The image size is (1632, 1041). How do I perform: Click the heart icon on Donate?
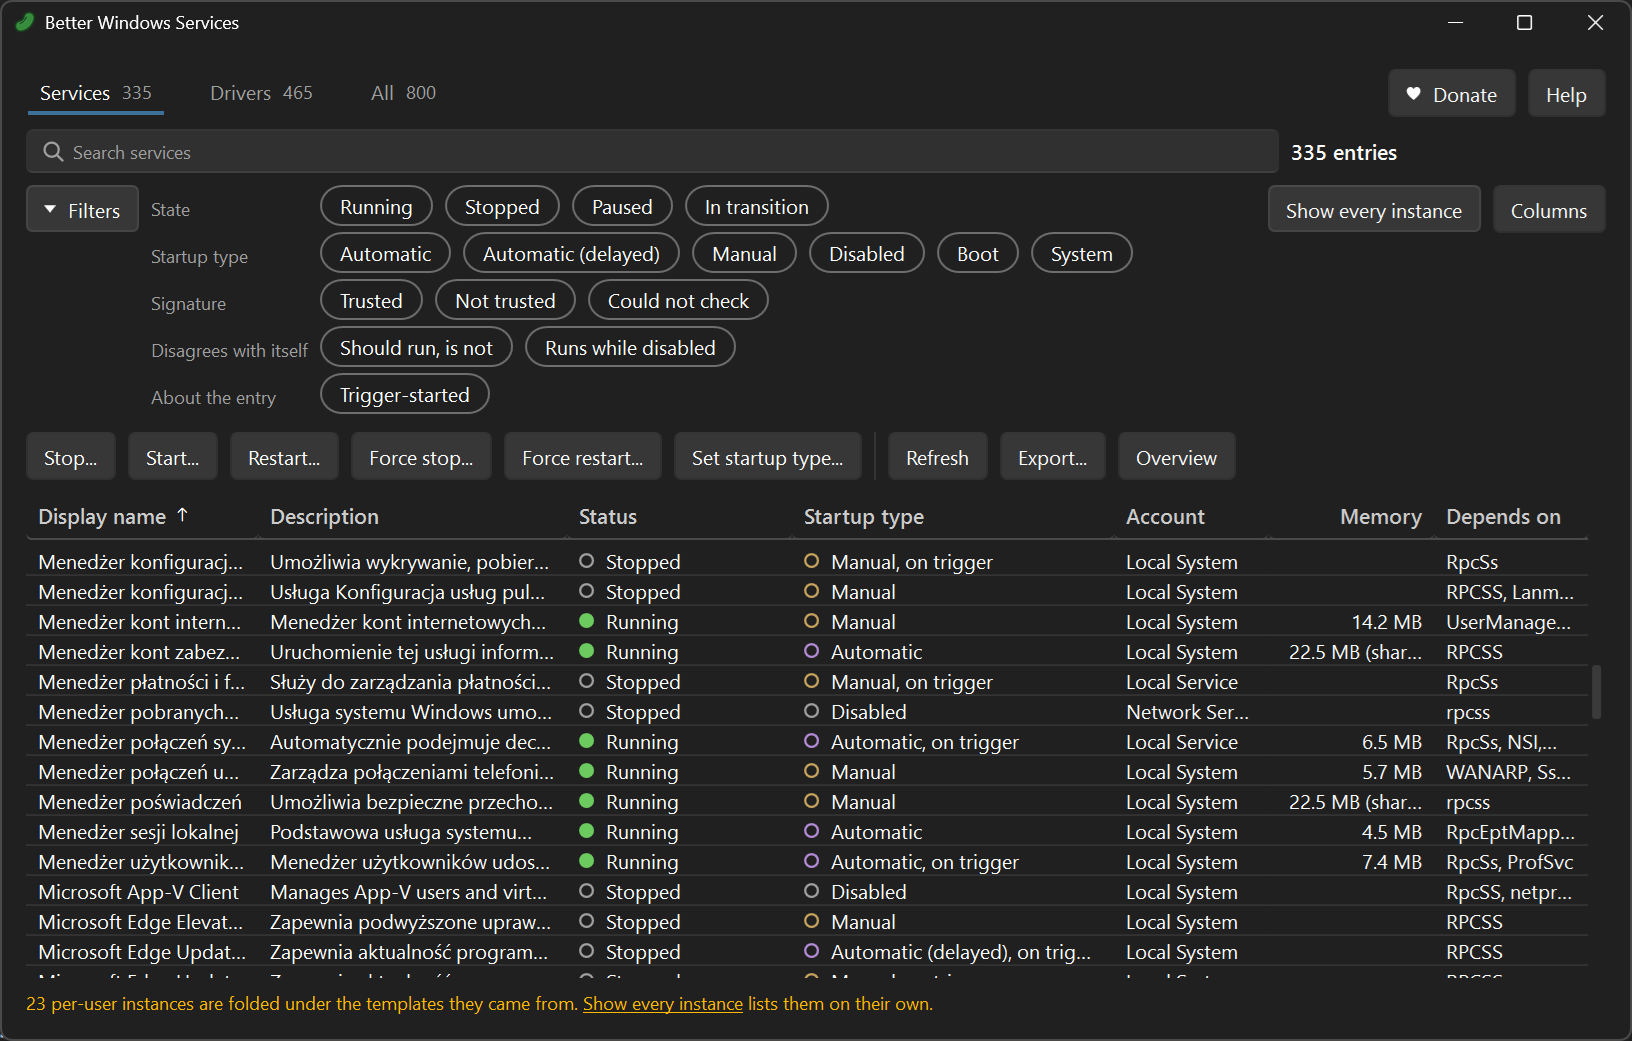click(1413, 94)
